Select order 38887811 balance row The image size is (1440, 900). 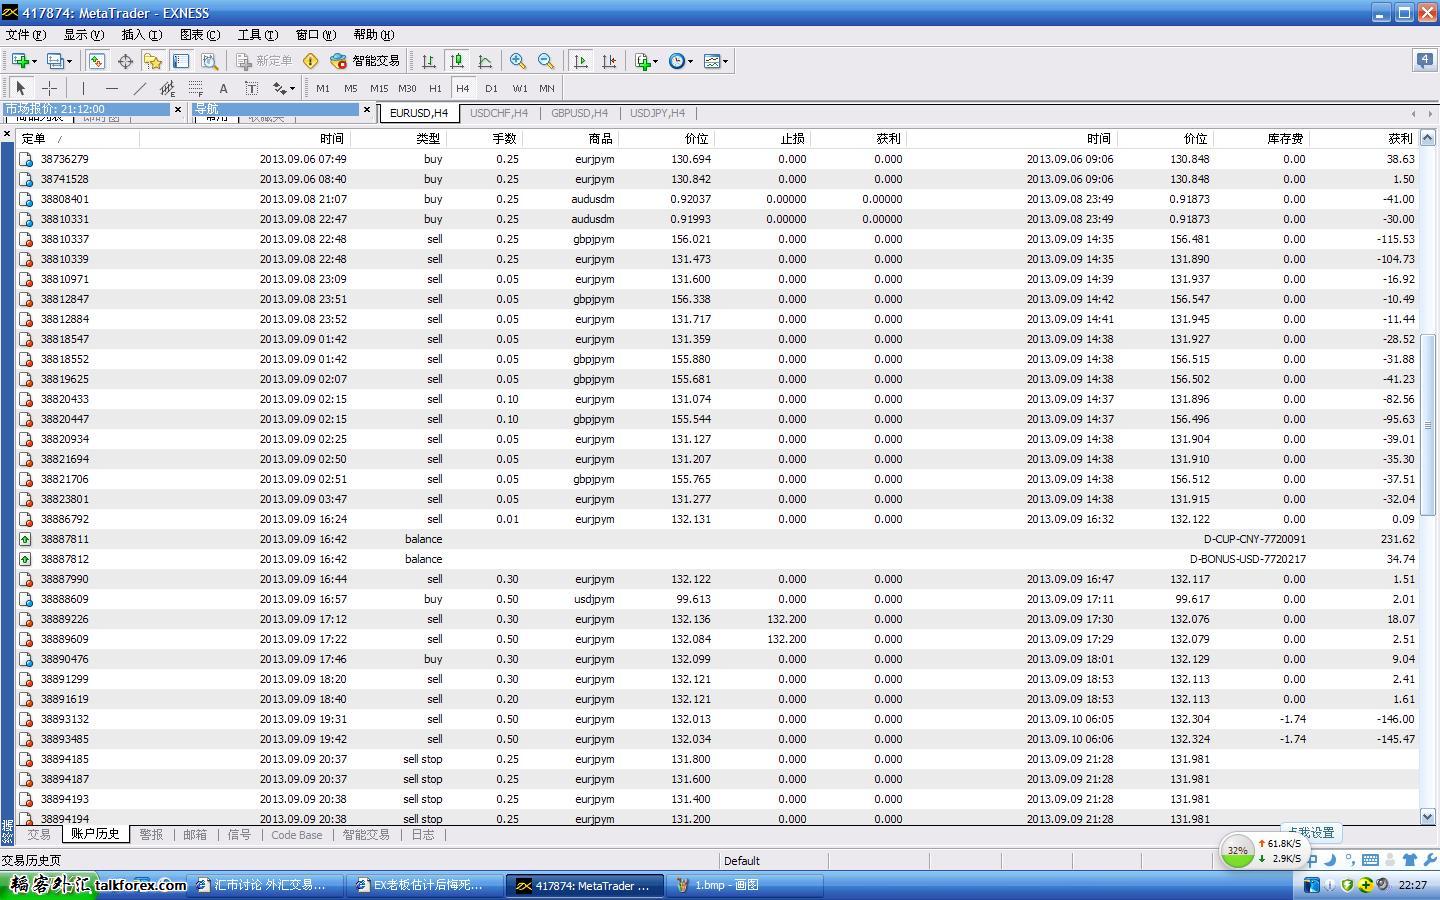tap(718, 539)
